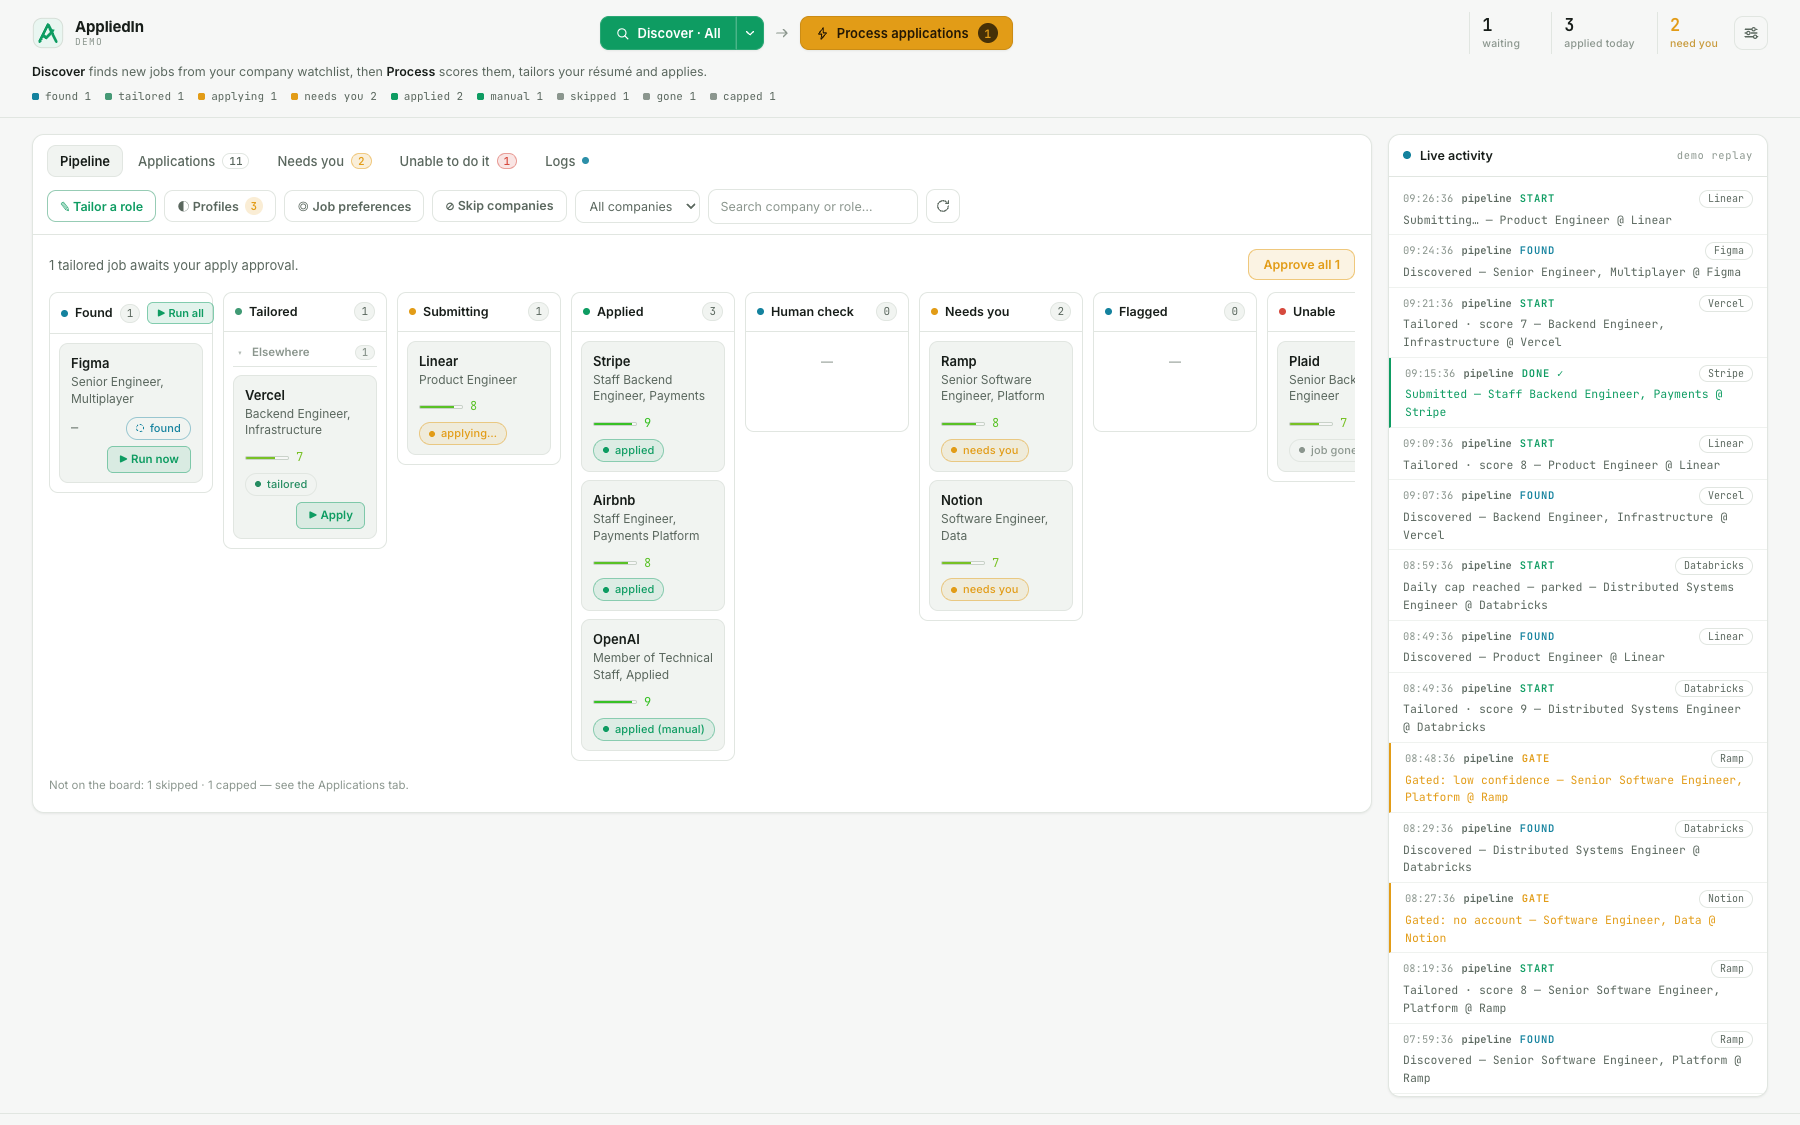The height and width of the screenshot is (1125, 1800).
Task: Click the Skip companies button
Action: point(499,206)
